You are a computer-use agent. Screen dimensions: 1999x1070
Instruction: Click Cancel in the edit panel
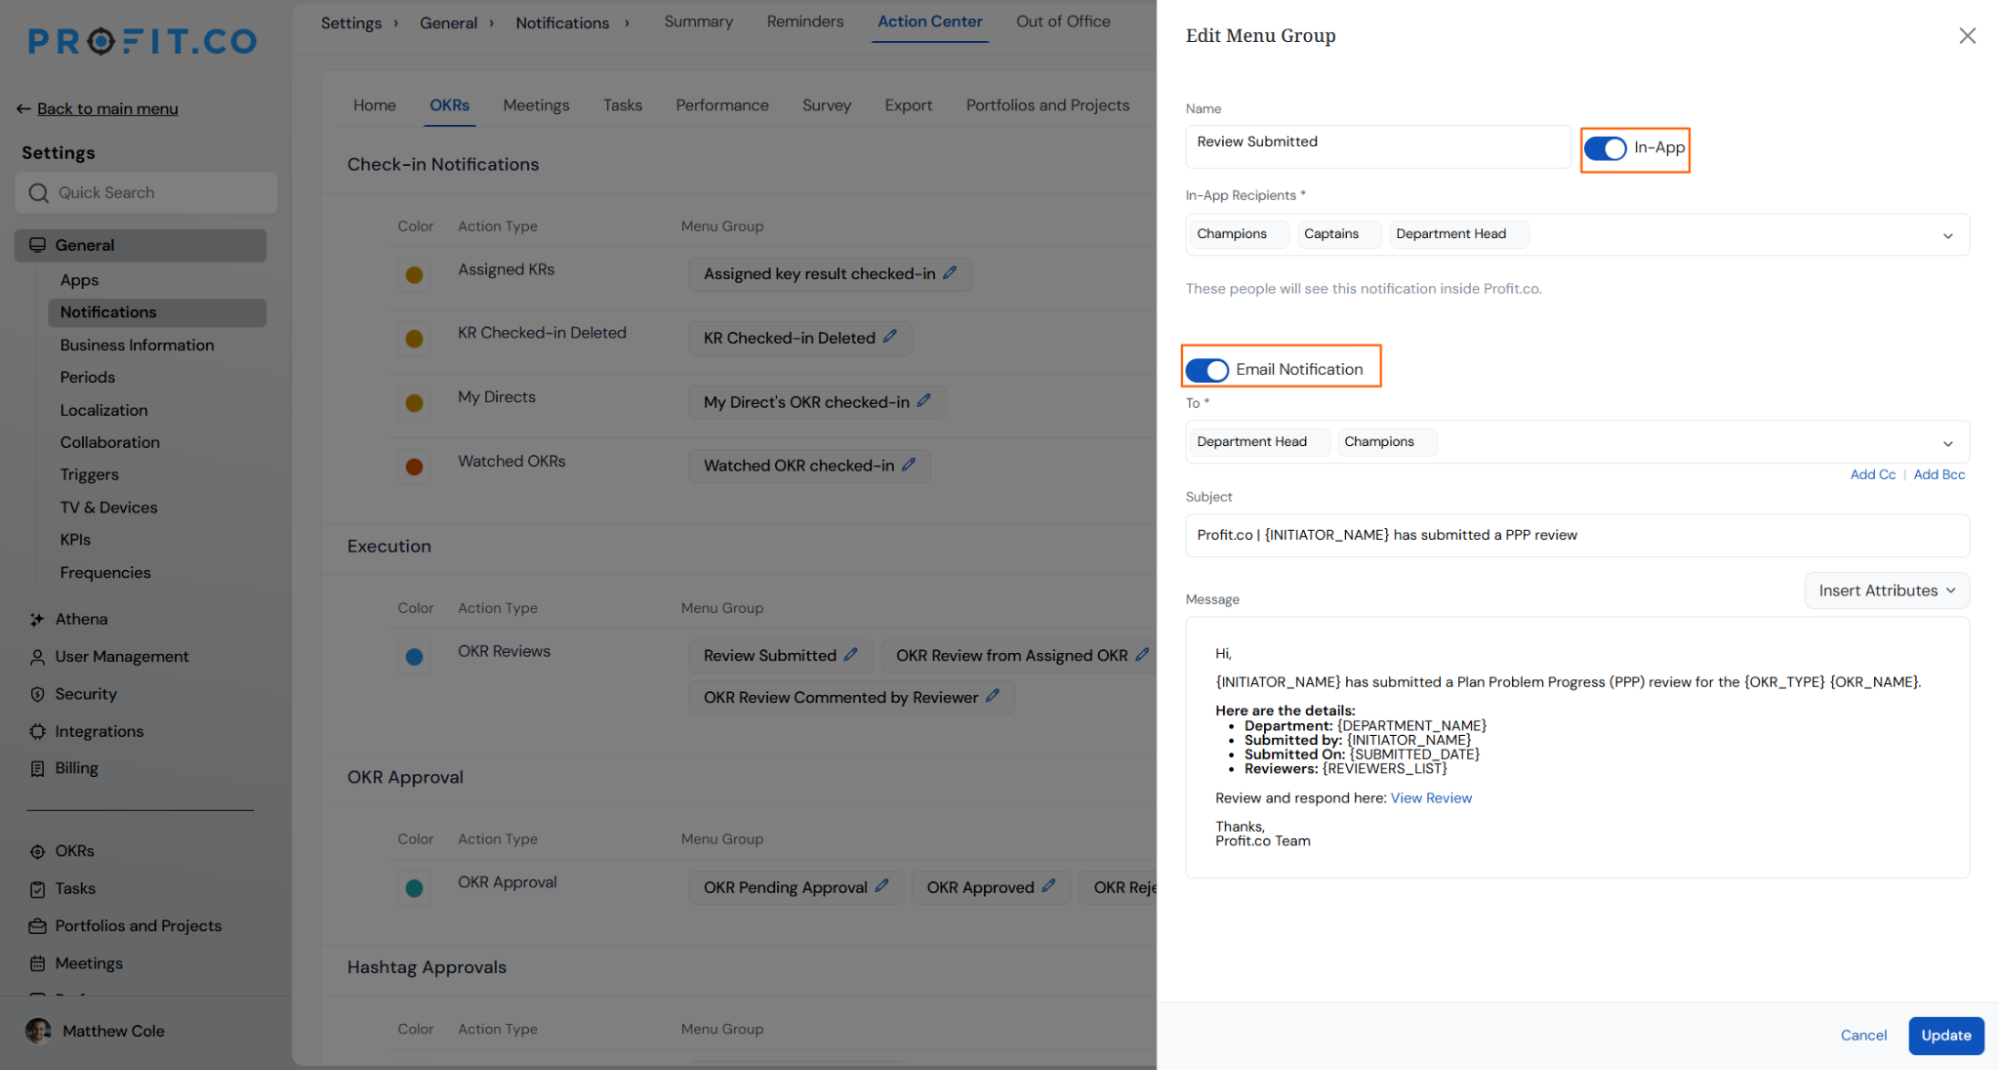pos(1863,1035)
